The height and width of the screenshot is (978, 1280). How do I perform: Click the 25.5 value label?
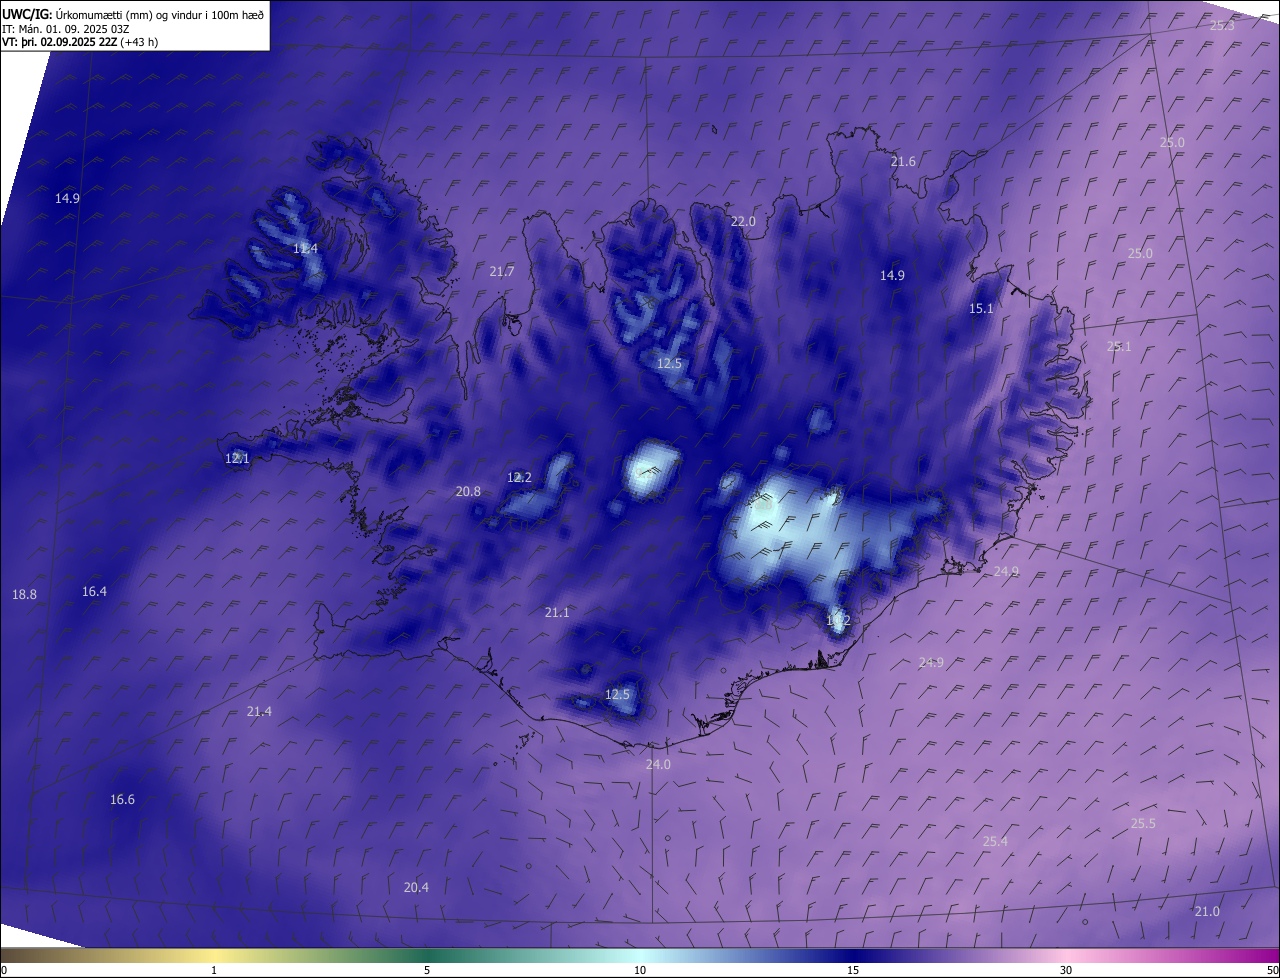(x=1143, y=823)
